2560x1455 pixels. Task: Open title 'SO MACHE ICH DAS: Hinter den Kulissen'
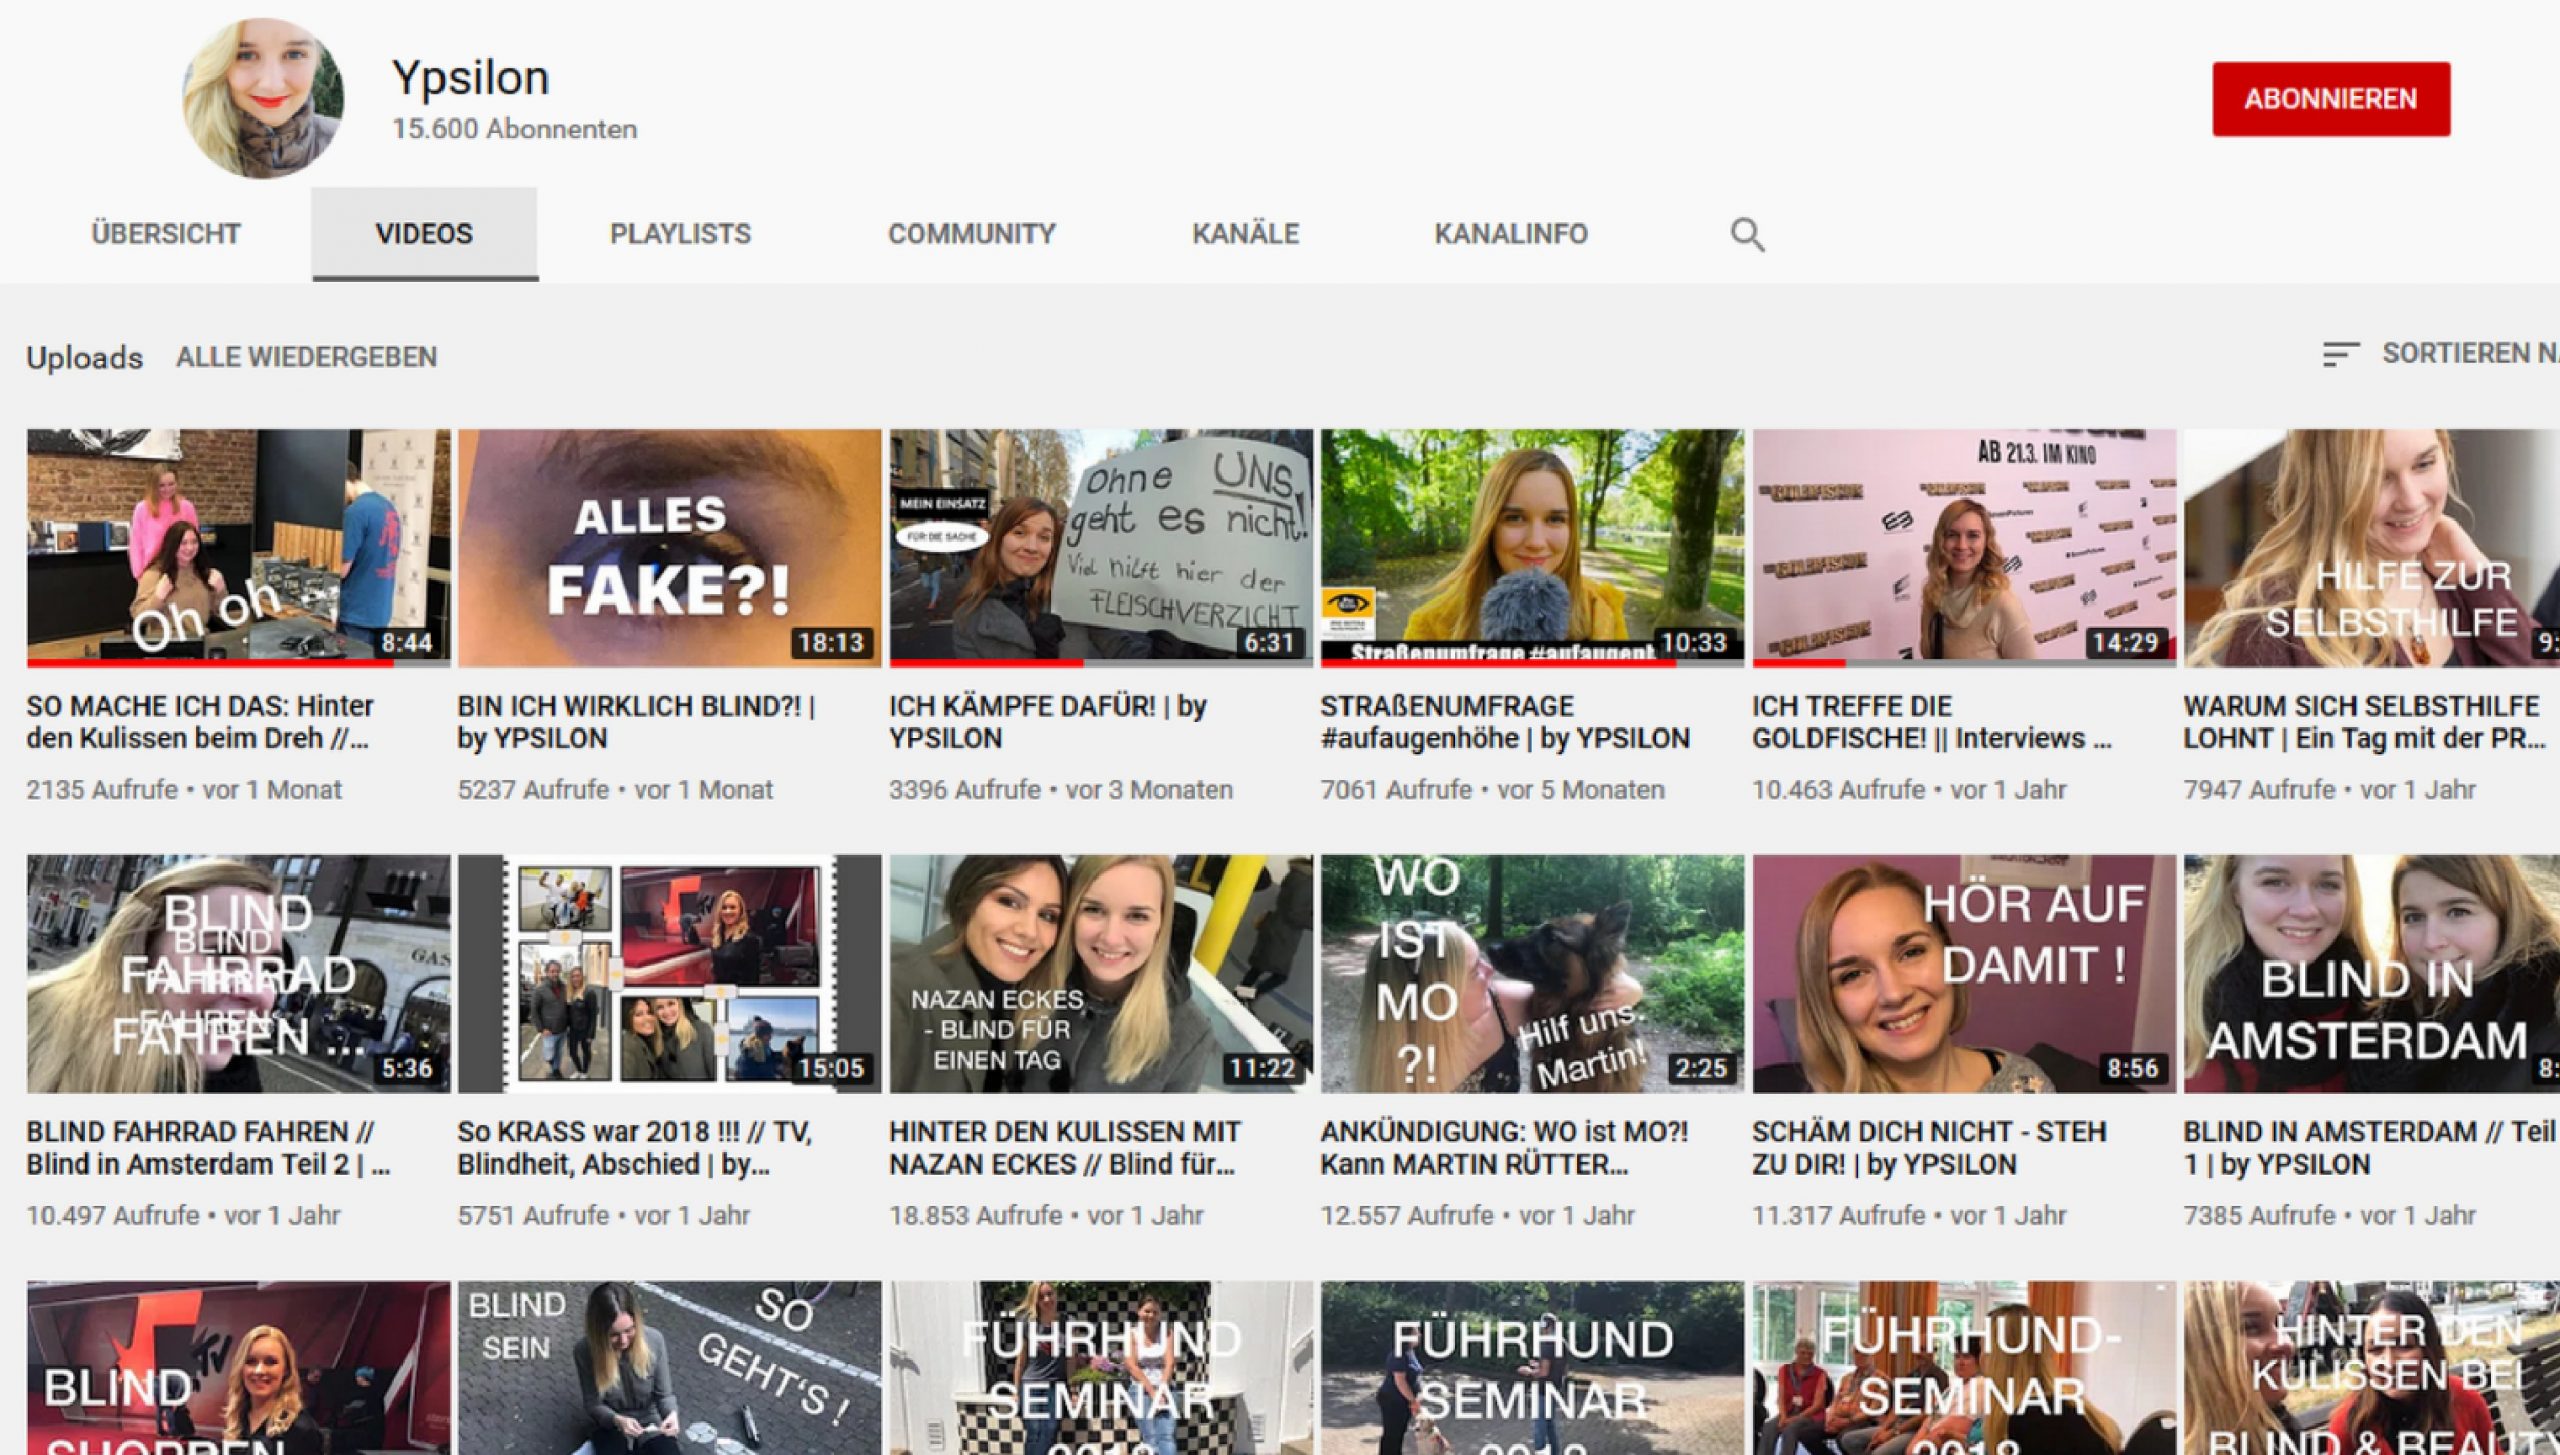[x=200, y=722]
